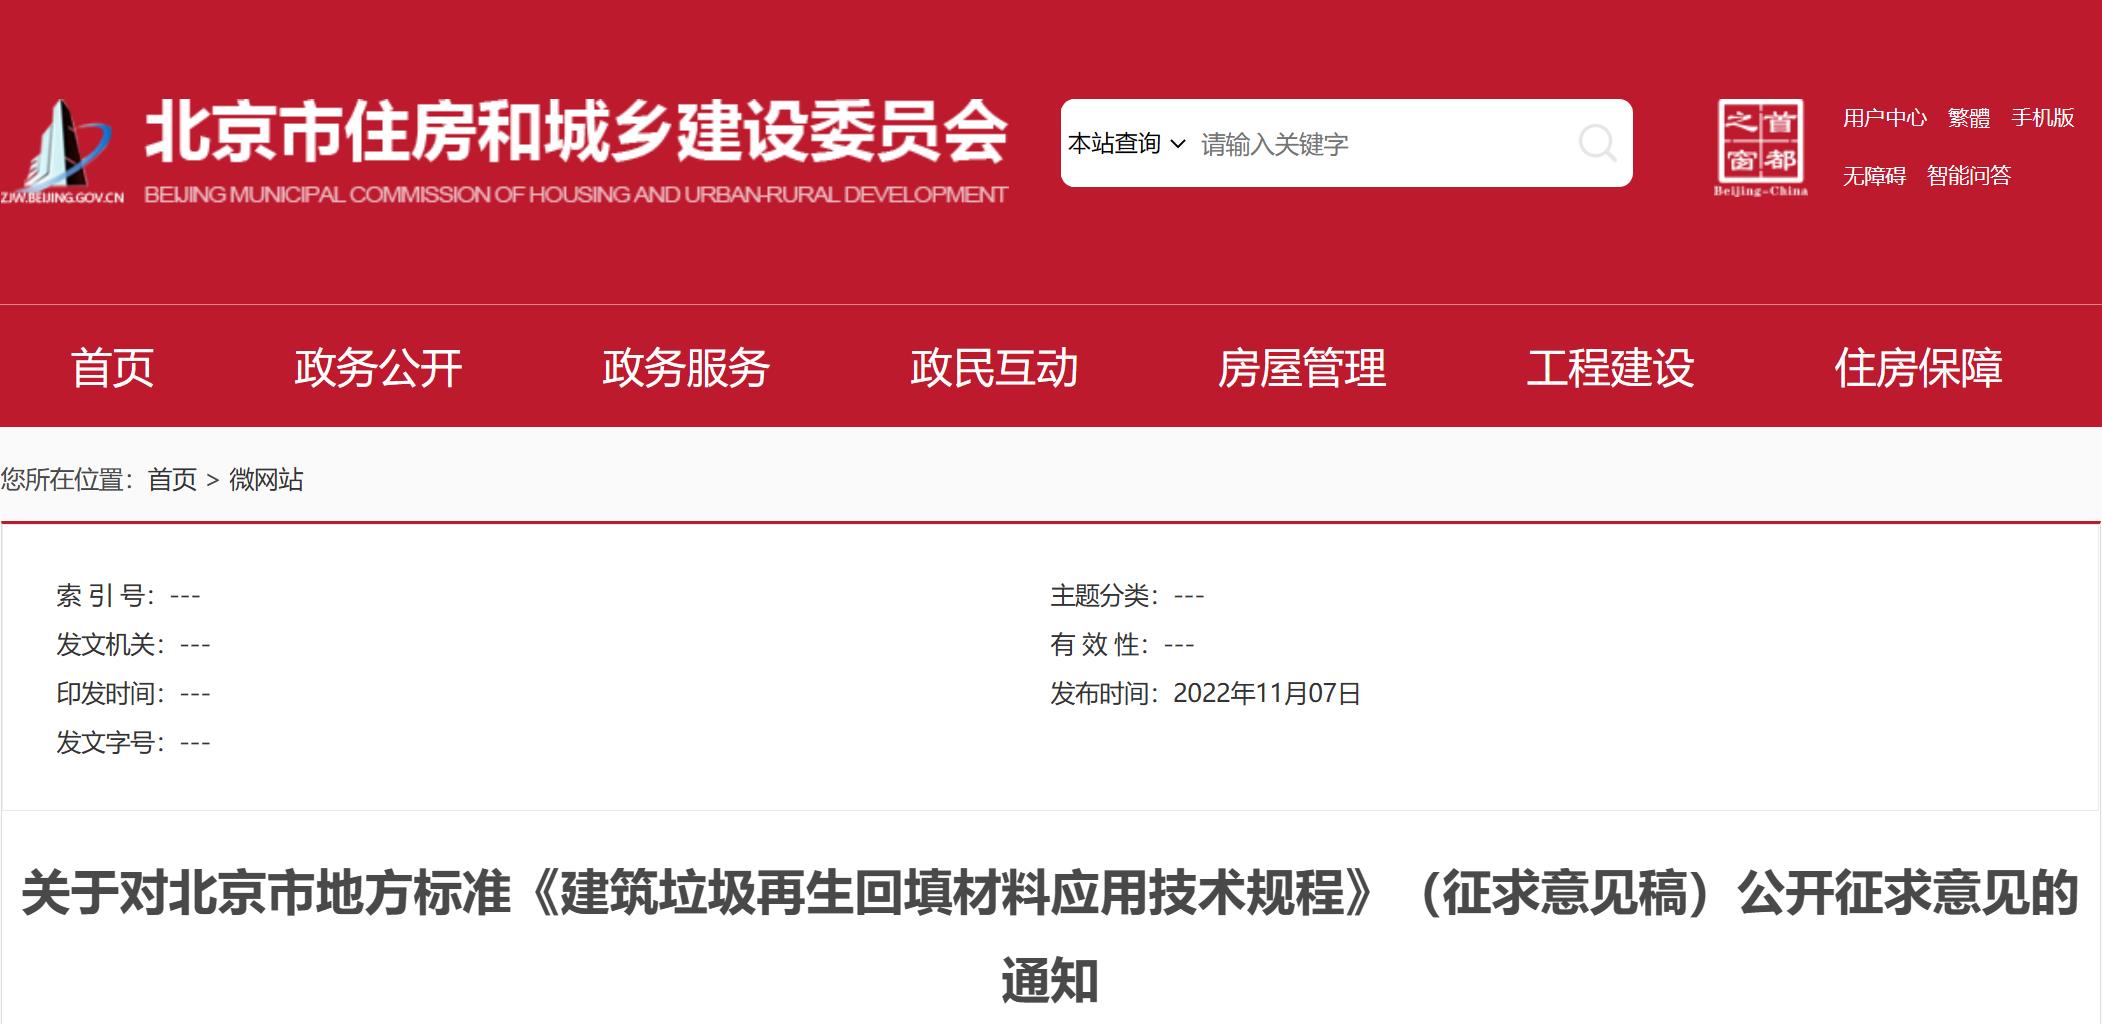
Task: Open the 手机版 mobile version link
Action: pos(2042,118)
